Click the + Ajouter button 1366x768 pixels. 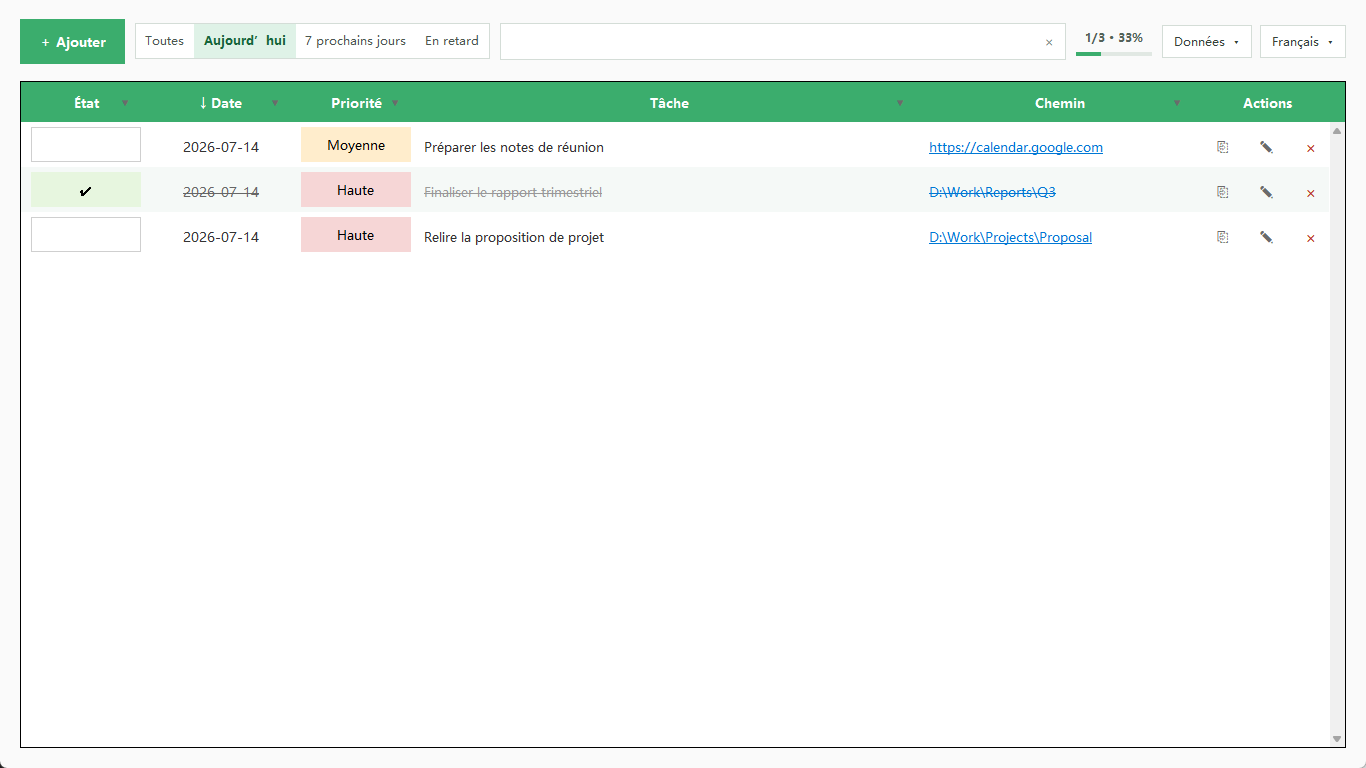[x=72, y=42]
